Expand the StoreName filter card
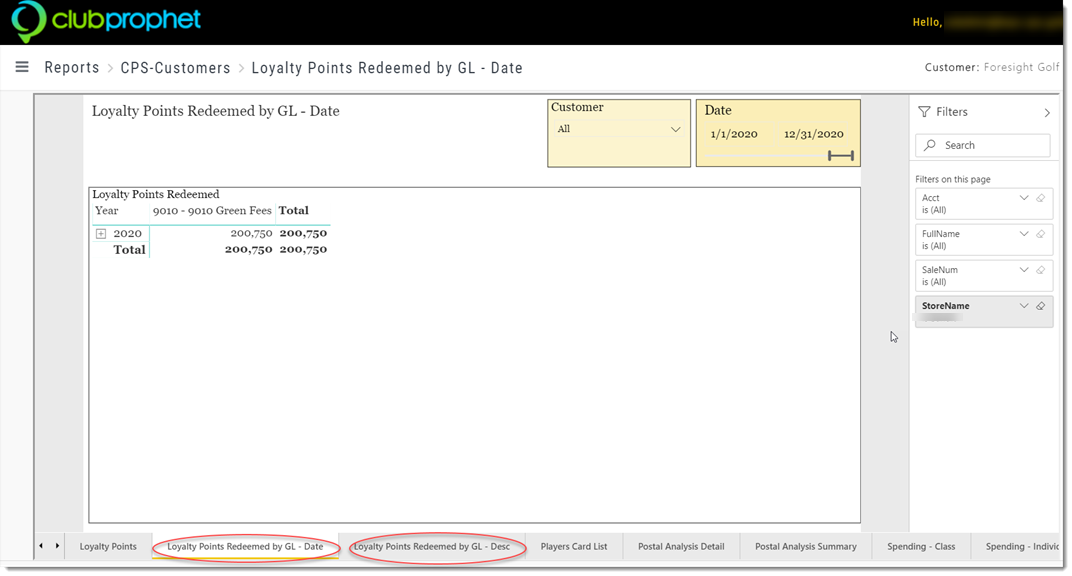 (x=1023, y=306)
